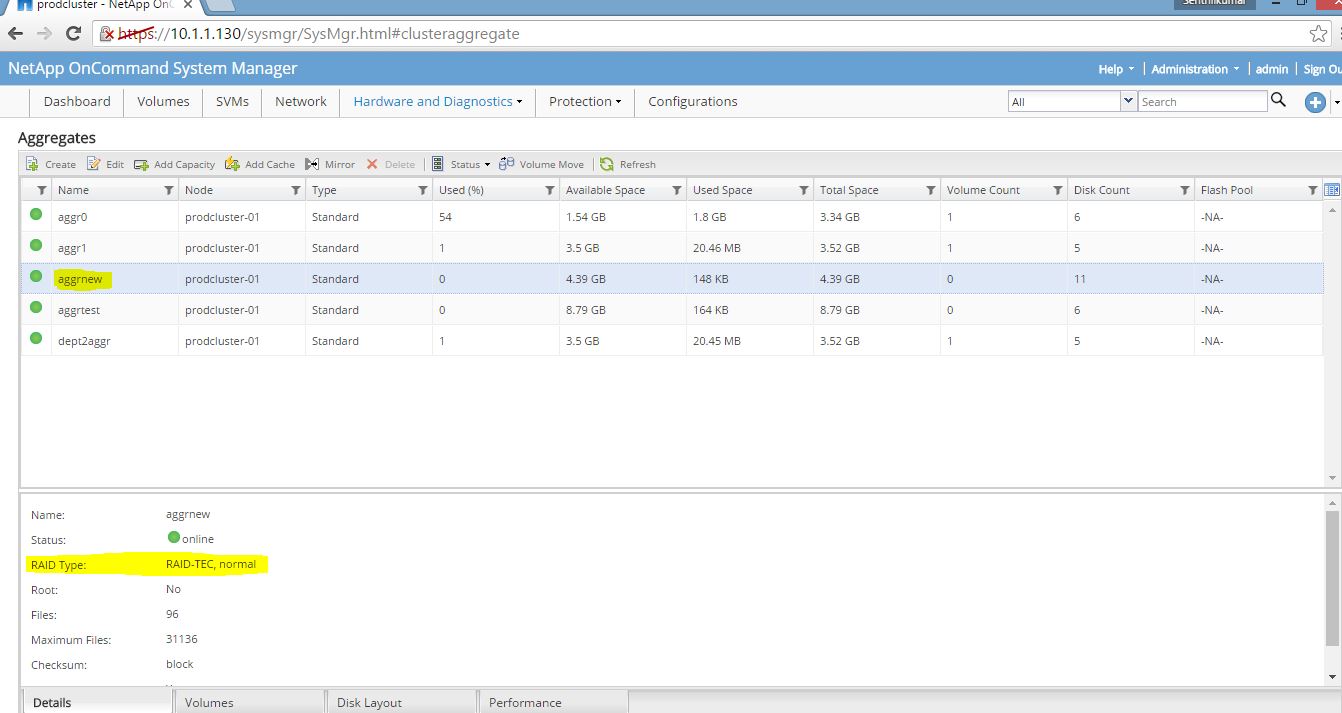
Task: Click inside the Search input field
Action: click(1200, 101)
